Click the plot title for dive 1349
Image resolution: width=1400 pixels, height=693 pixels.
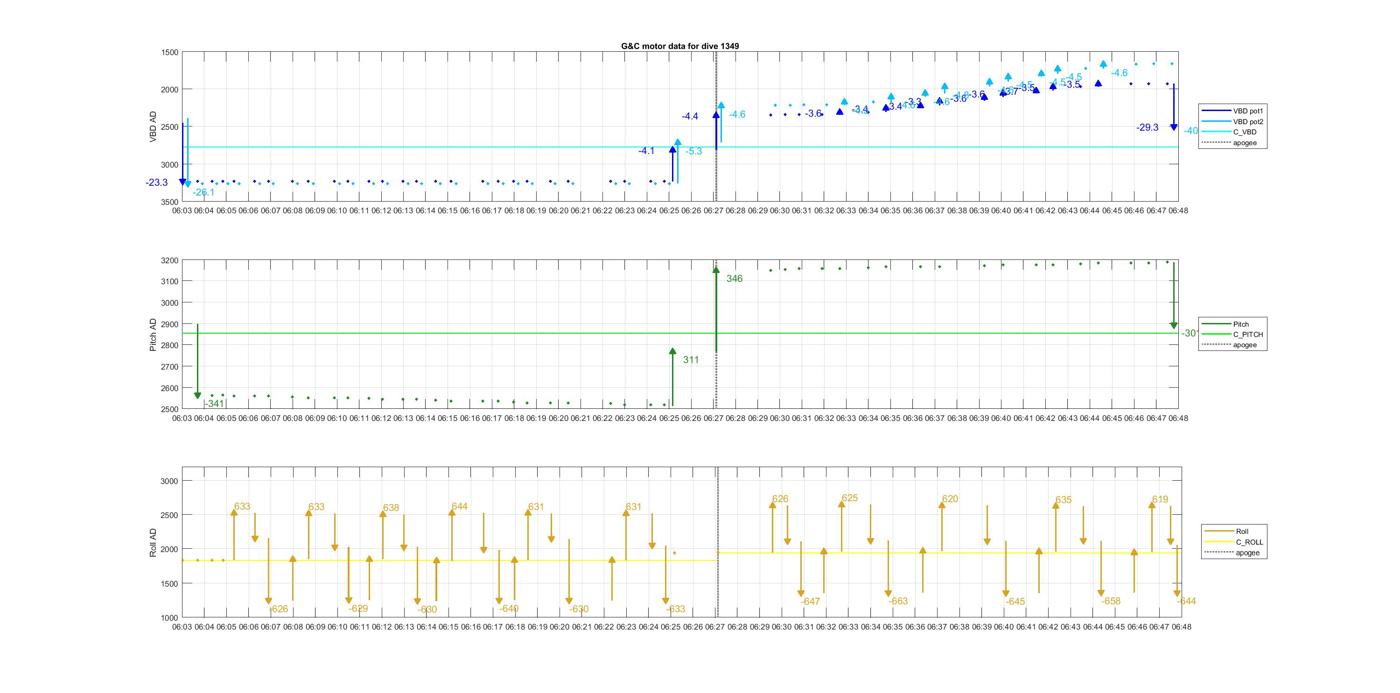tap(680, 46)
